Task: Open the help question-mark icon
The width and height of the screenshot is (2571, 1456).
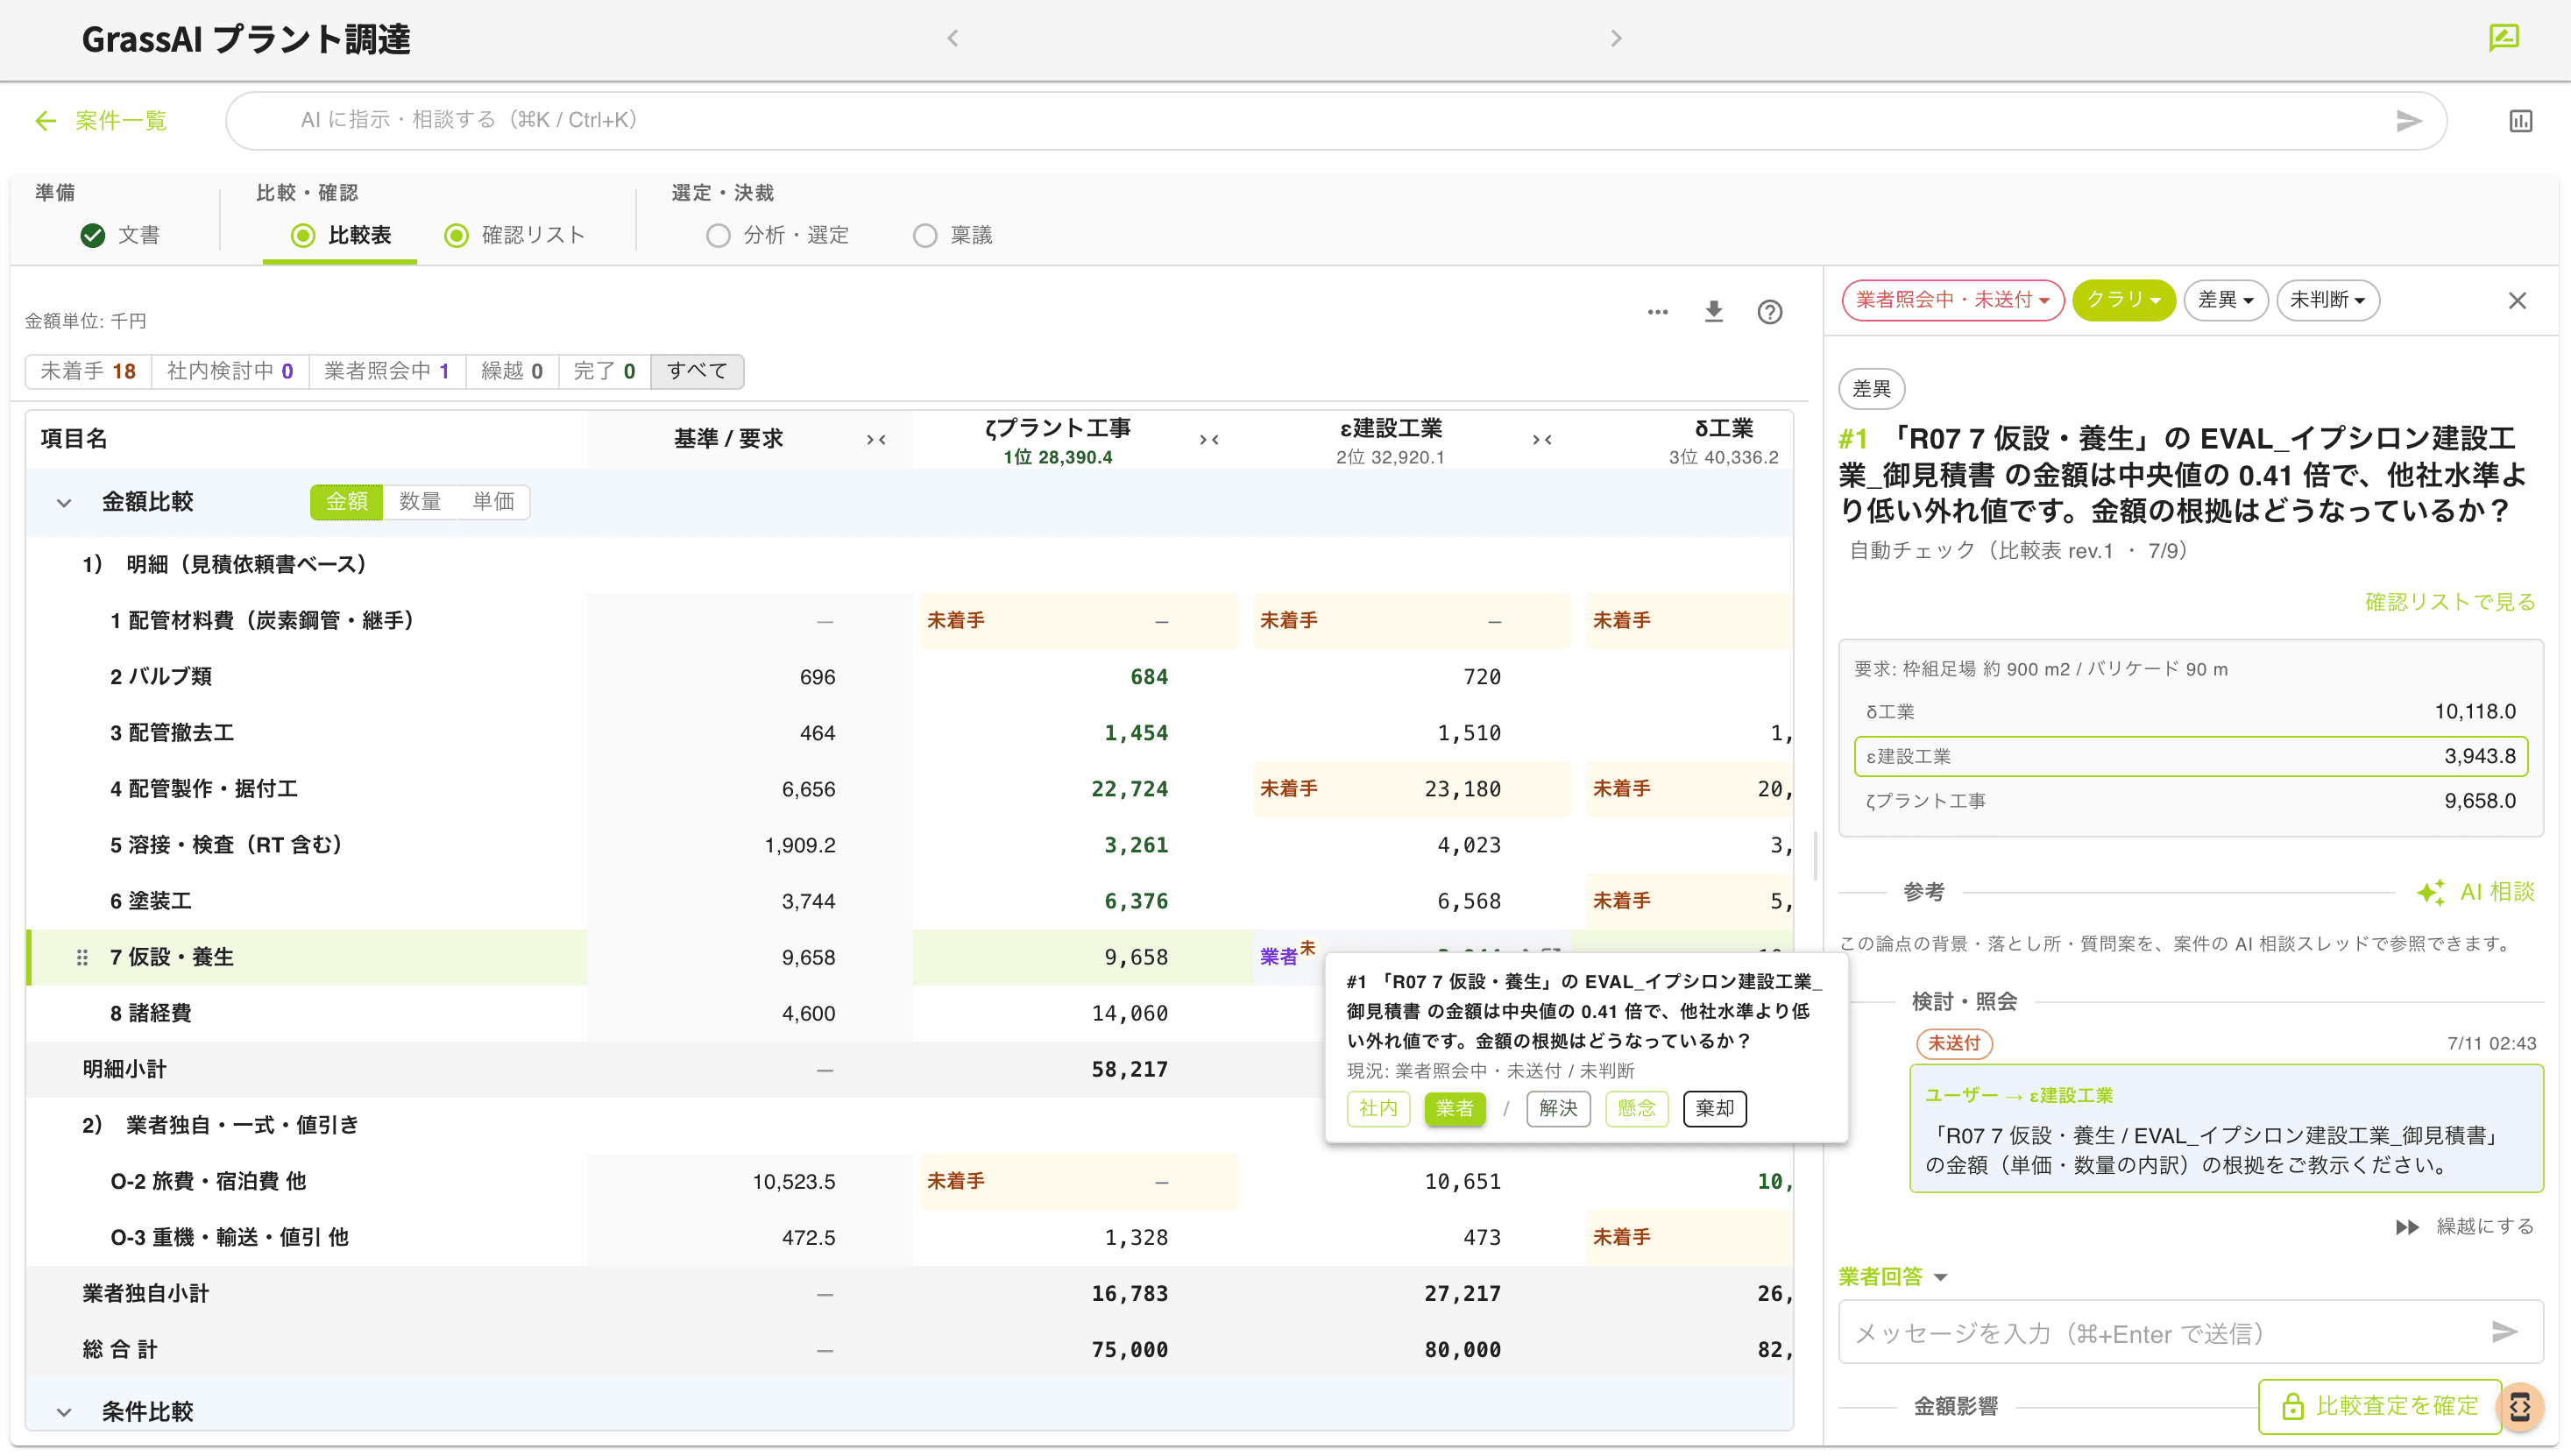Action: (1769, 312)
